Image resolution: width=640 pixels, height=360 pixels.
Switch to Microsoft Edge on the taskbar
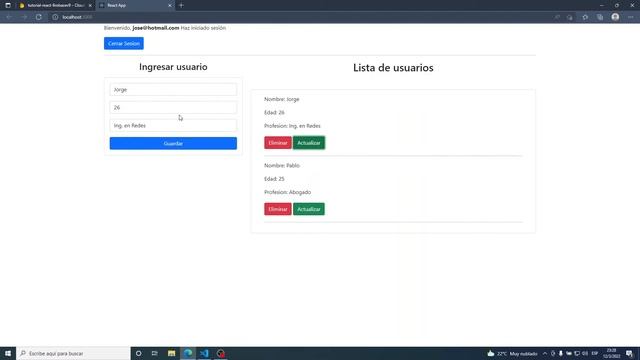coord(188,353)
